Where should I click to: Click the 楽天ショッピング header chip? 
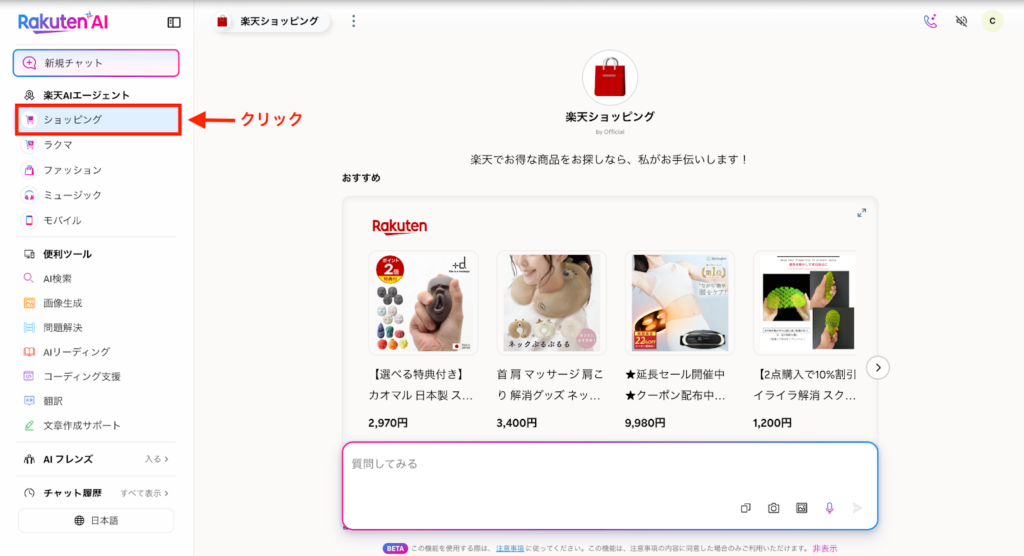pos(270,22)
